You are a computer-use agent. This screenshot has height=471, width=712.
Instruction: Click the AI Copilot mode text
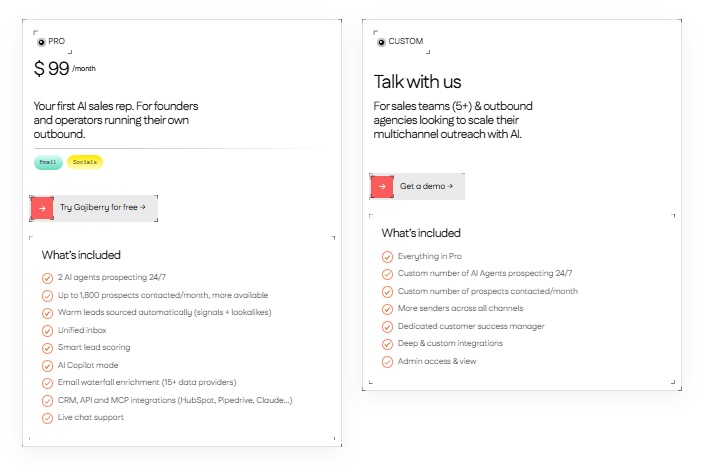coord(88,365)
